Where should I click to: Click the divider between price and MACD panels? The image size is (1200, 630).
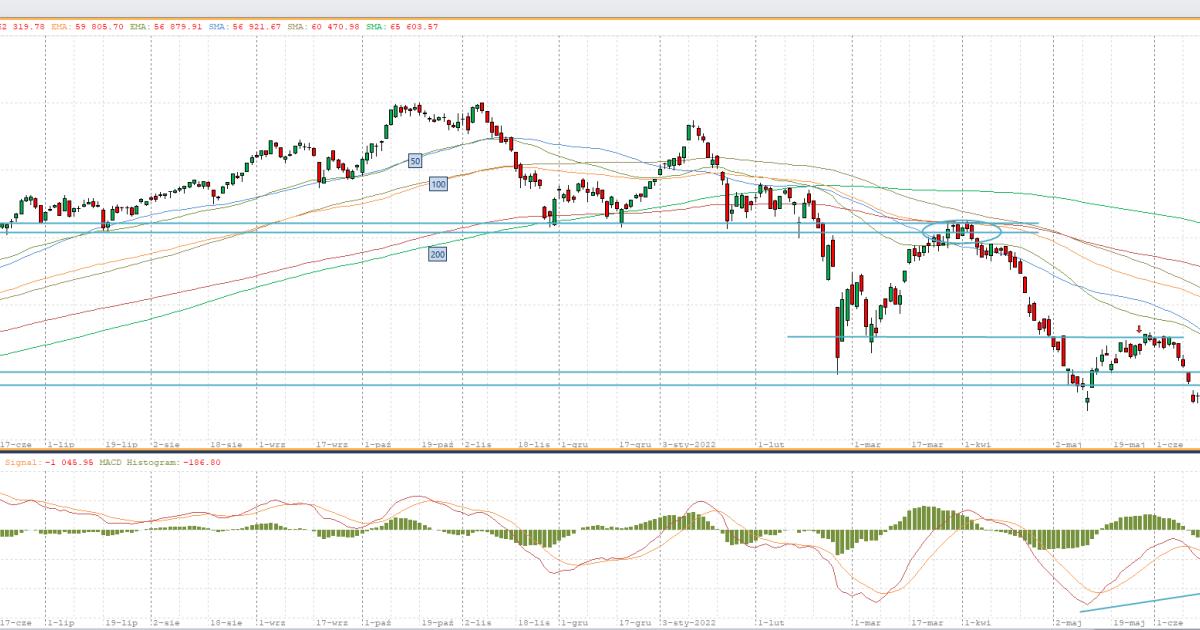coord(600,451)
